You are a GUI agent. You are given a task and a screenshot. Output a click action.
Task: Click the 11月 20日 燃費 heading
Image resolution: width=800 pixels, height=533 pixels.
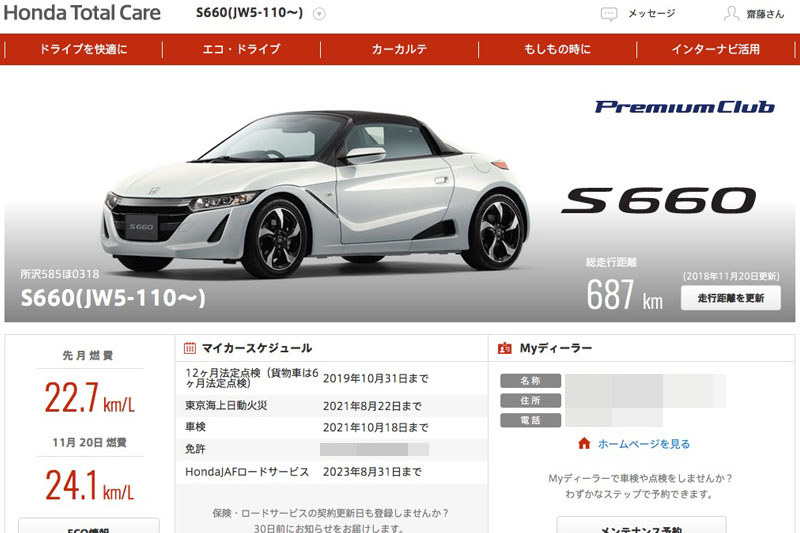tap(89, 442)
